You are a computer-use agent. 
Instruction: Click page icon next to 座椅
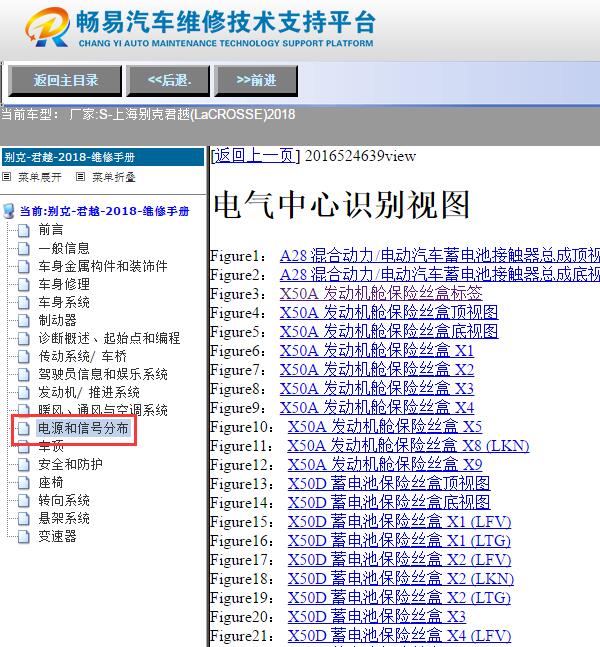point(24,482)
